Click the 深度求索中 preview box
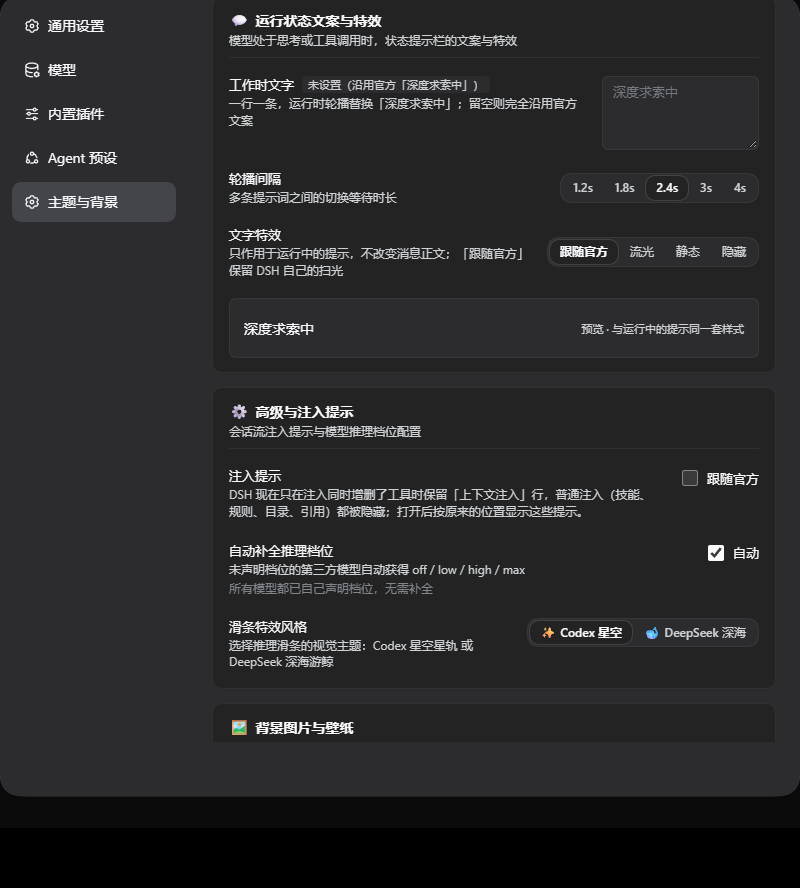The height and width of the screenshot is (888, 800). [494, 328]
